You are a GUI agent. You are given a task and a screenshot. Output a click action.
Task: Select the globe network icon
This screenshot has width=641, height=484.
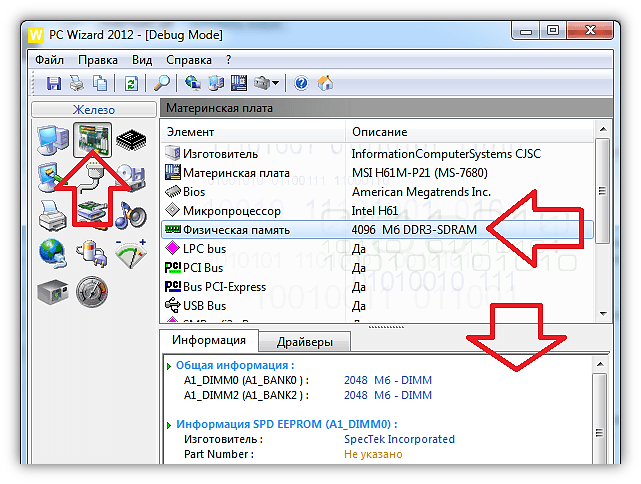52,253
